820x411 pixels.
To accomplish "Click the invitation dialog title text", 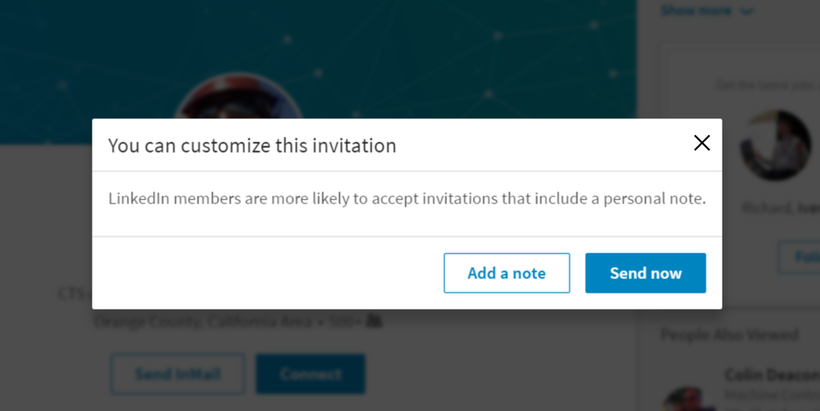I will [252, 145].
